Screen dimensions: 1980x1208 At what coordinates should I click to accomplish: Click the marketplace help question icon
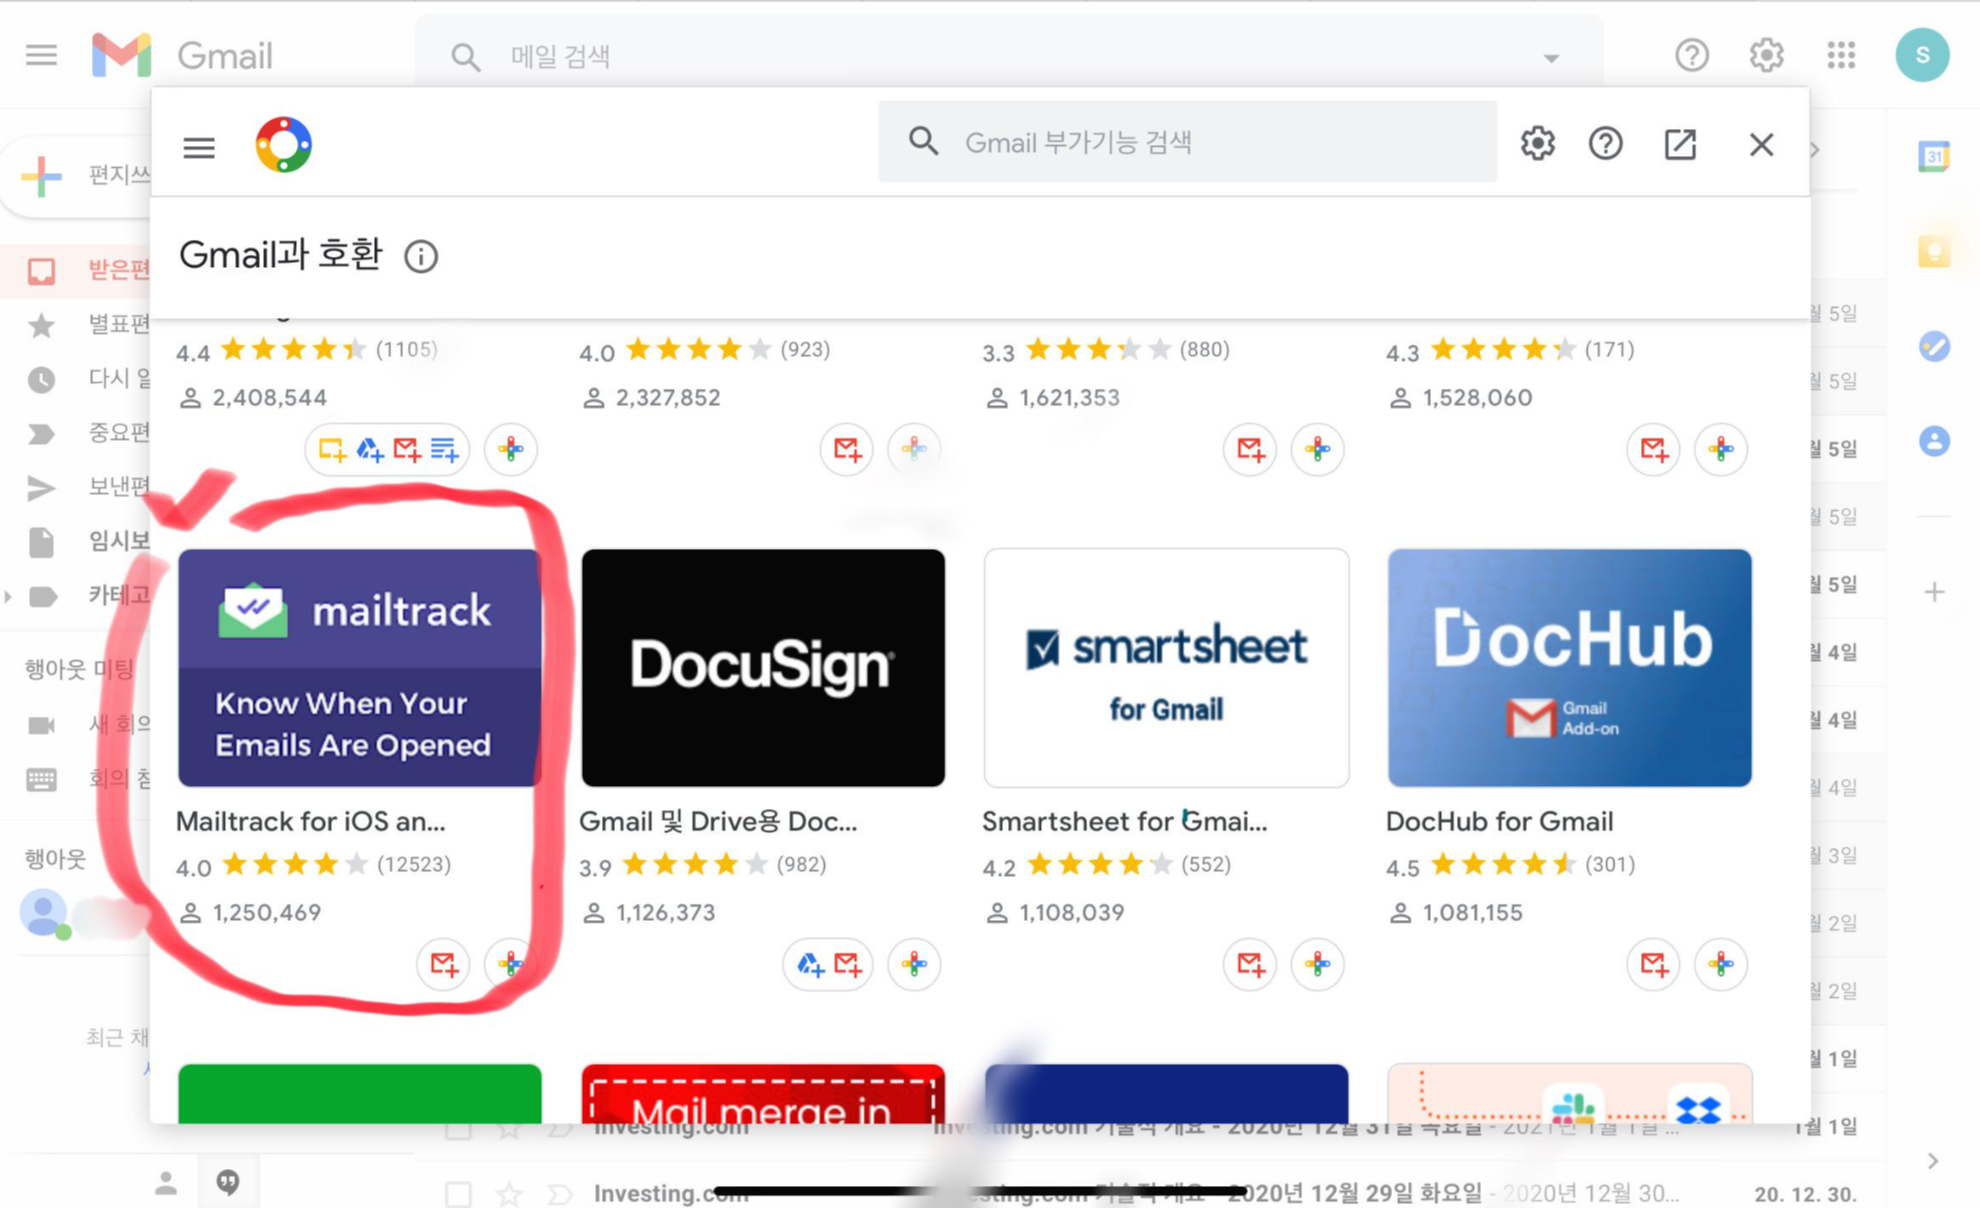point(1605,143)
